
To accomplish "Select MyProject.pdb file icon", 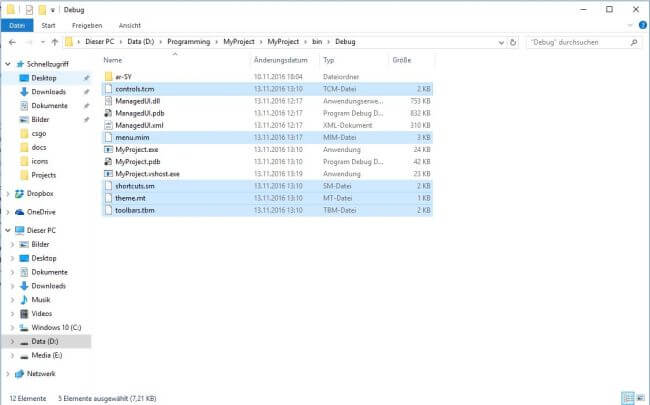I will tap(108, 162).
